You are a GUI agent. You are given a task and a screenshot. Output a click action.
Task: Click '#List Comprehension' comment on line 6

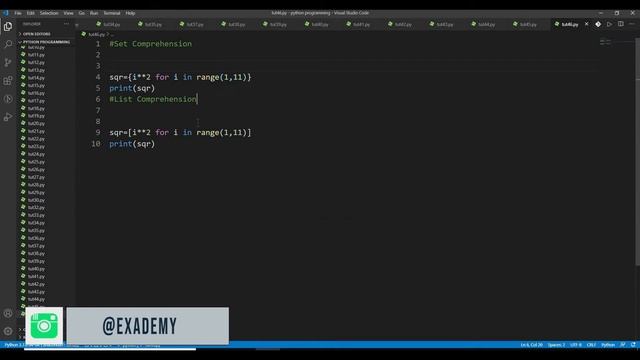coord(153,99)
